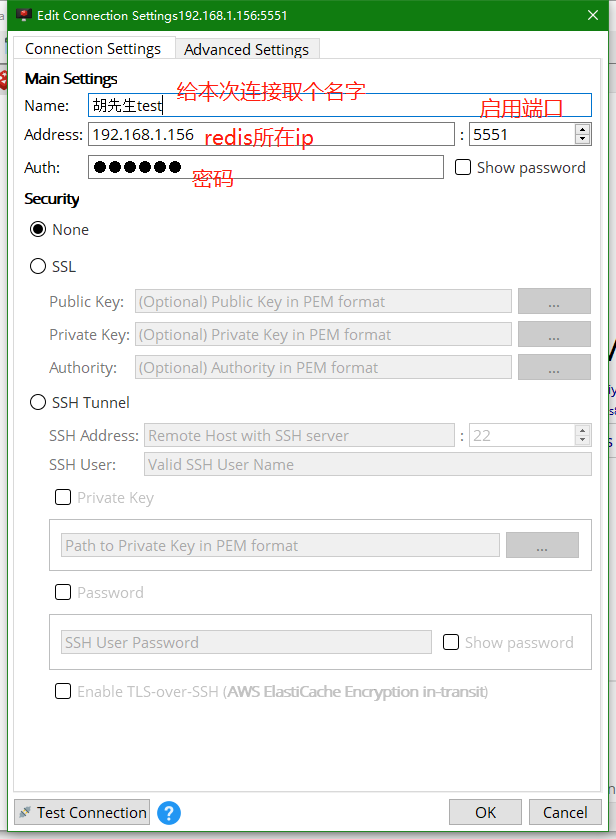Confirm settings with OK button
The image size is (616, 839).
point(485,812)
